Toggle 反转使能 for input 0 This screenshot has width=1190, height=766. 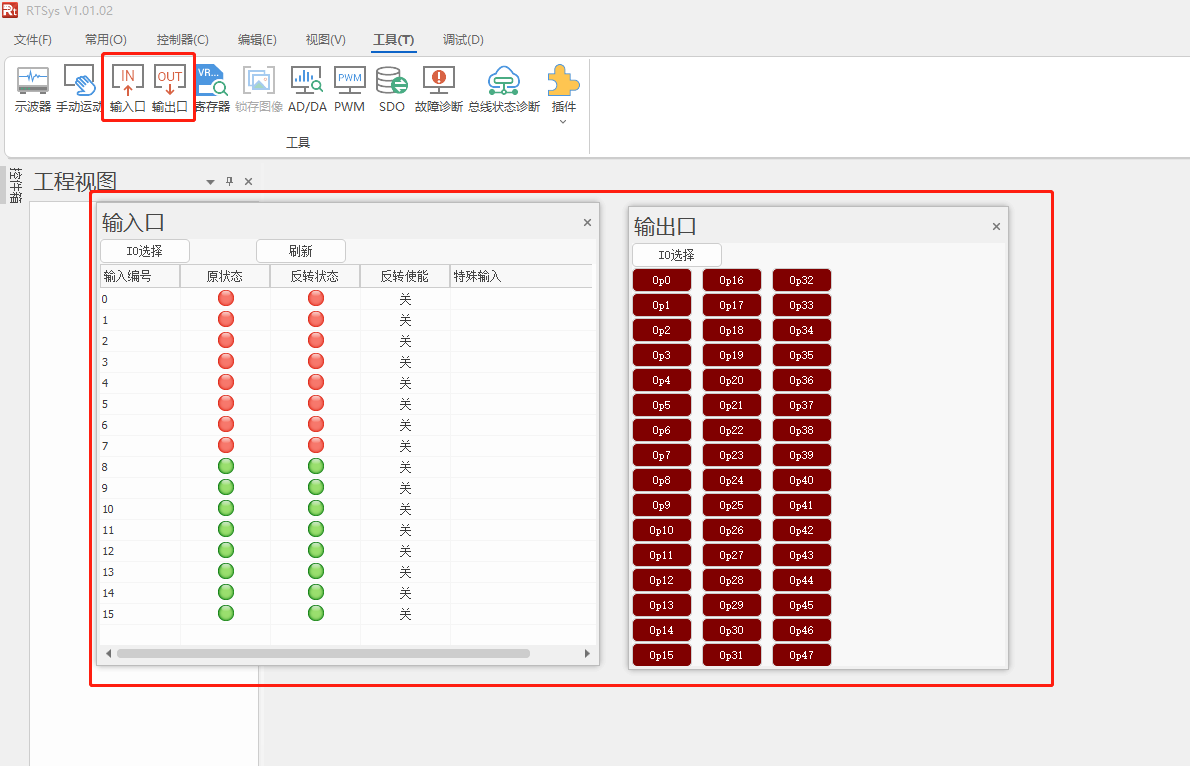click(x=405, y=299)
